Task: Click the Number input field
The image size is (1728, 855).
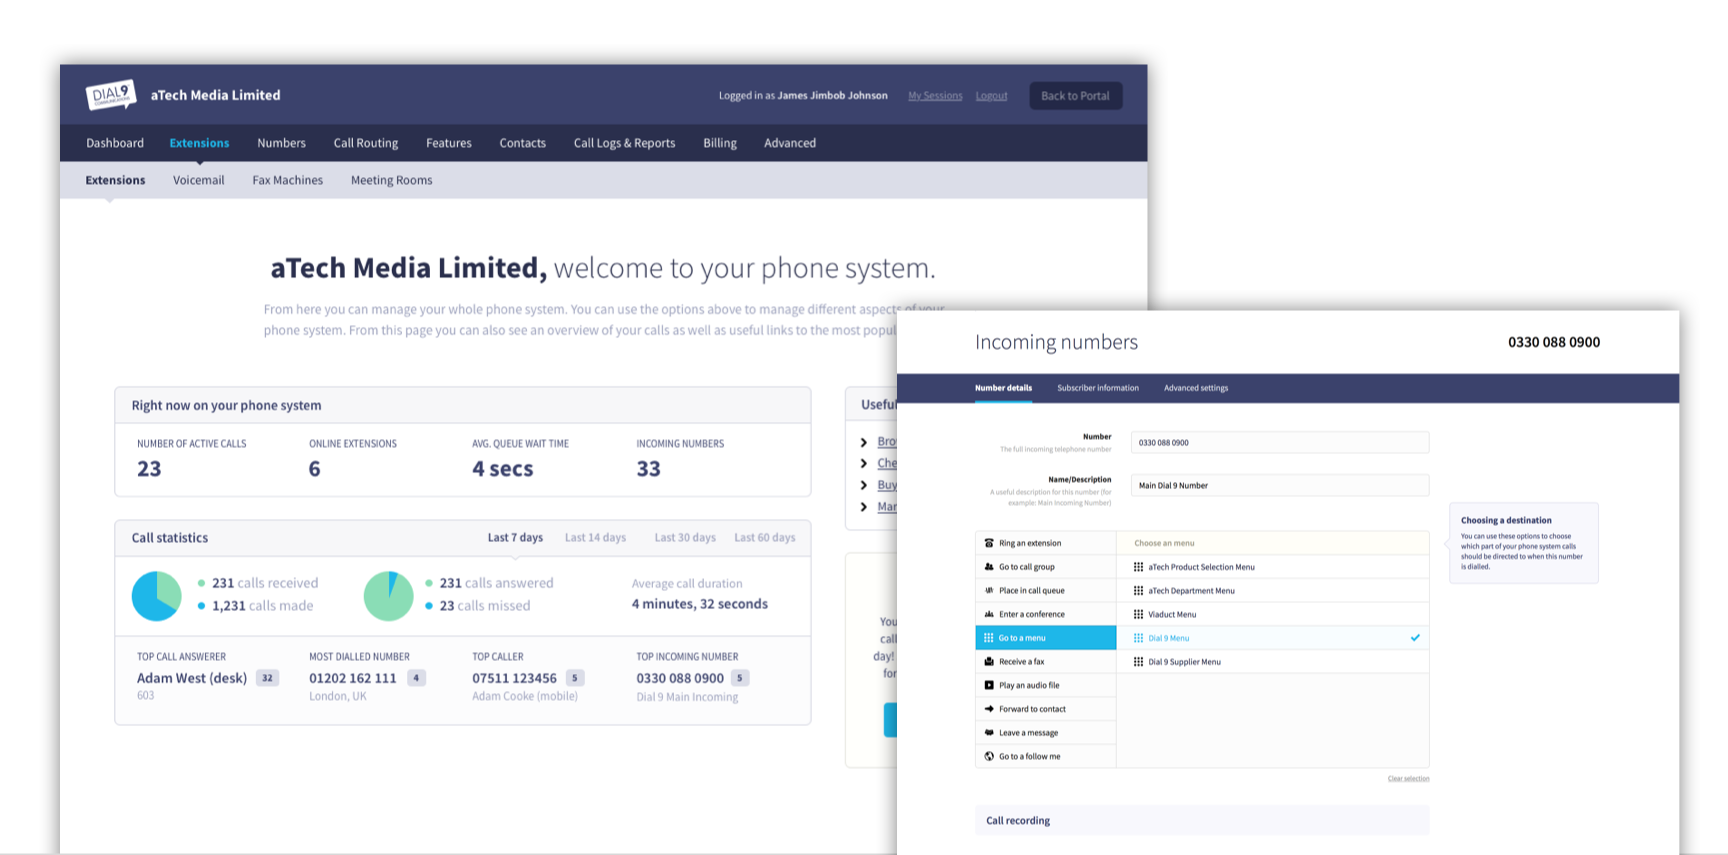Action: coord(1280,443)
